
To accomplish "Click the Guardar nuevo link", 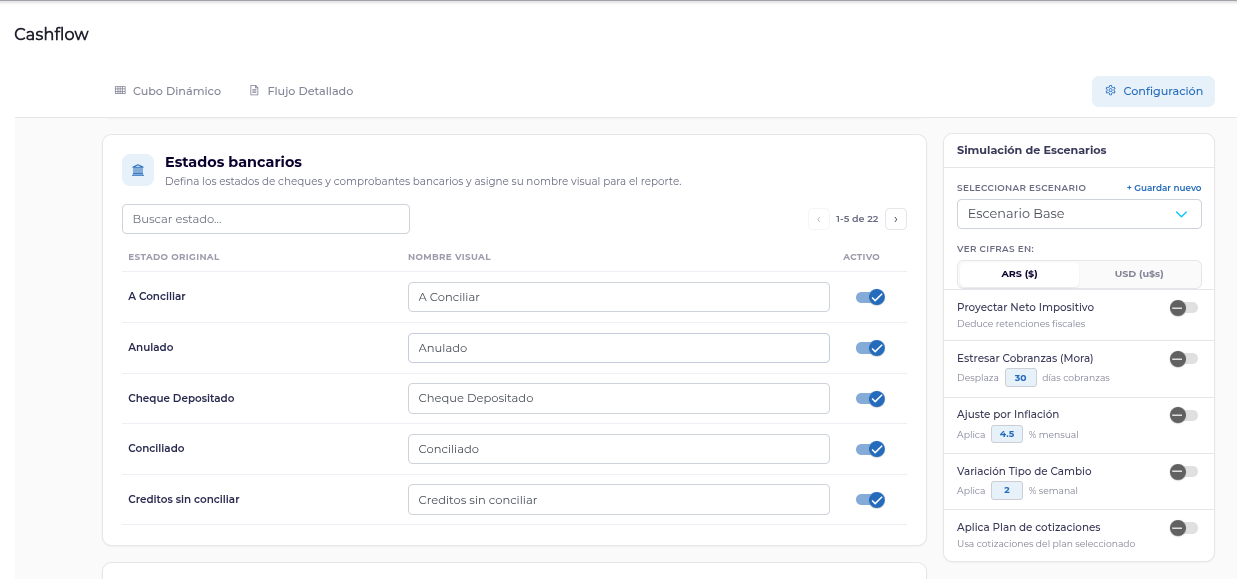I will pos(1164,188).
